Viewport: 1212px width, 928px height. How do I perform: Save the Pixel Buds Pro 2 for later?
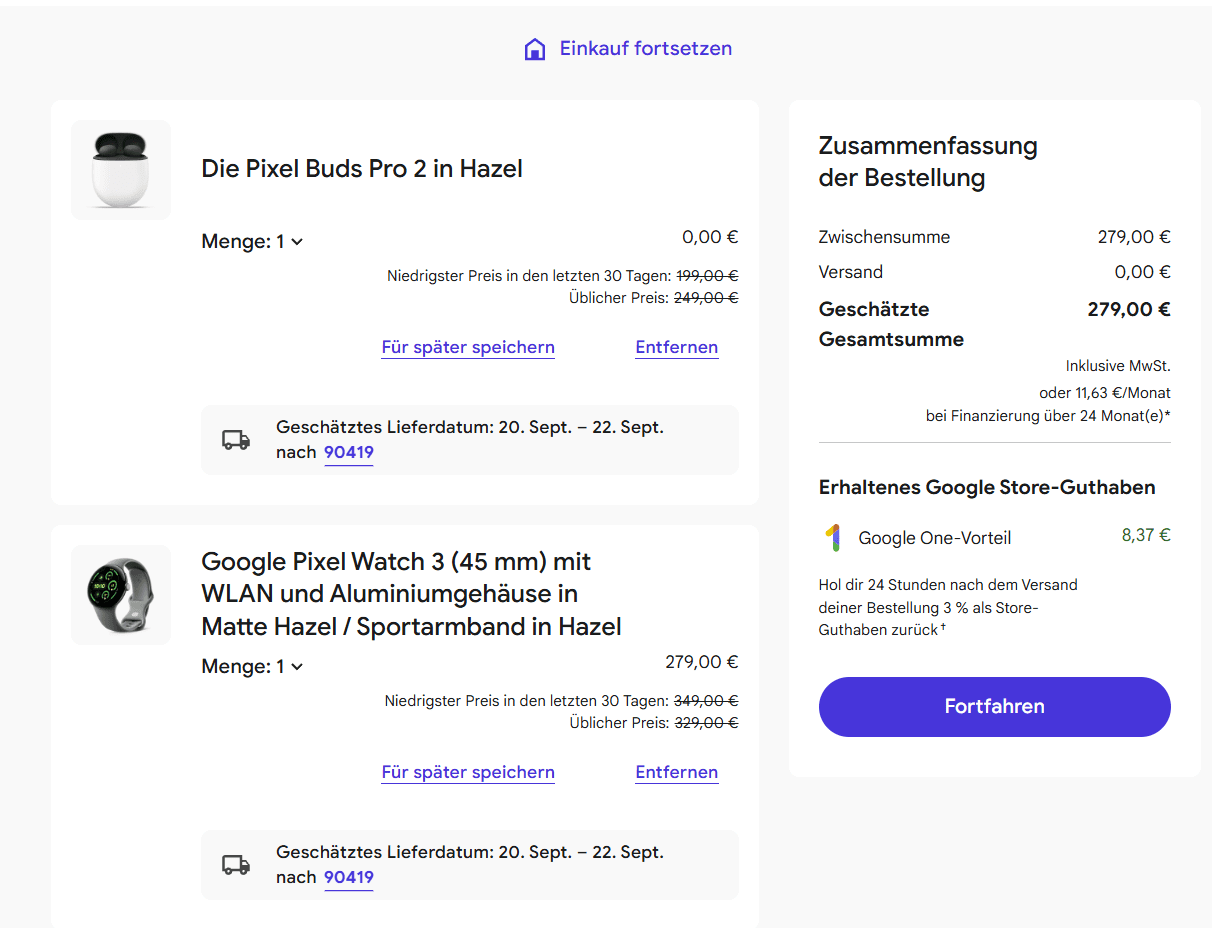(x=468, y=347)
